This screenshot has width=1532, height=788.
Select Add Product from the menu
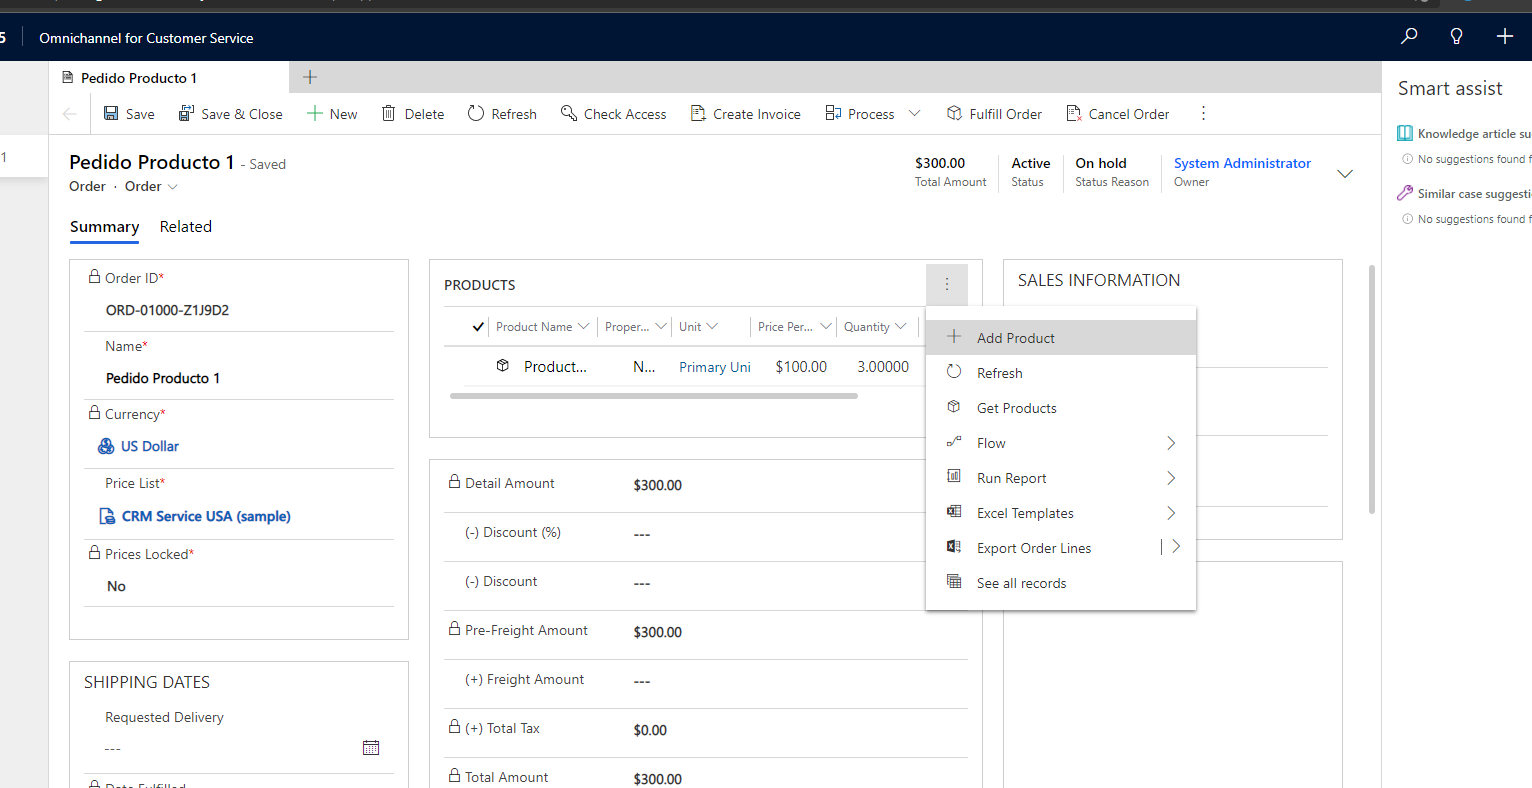[1061, 338]
